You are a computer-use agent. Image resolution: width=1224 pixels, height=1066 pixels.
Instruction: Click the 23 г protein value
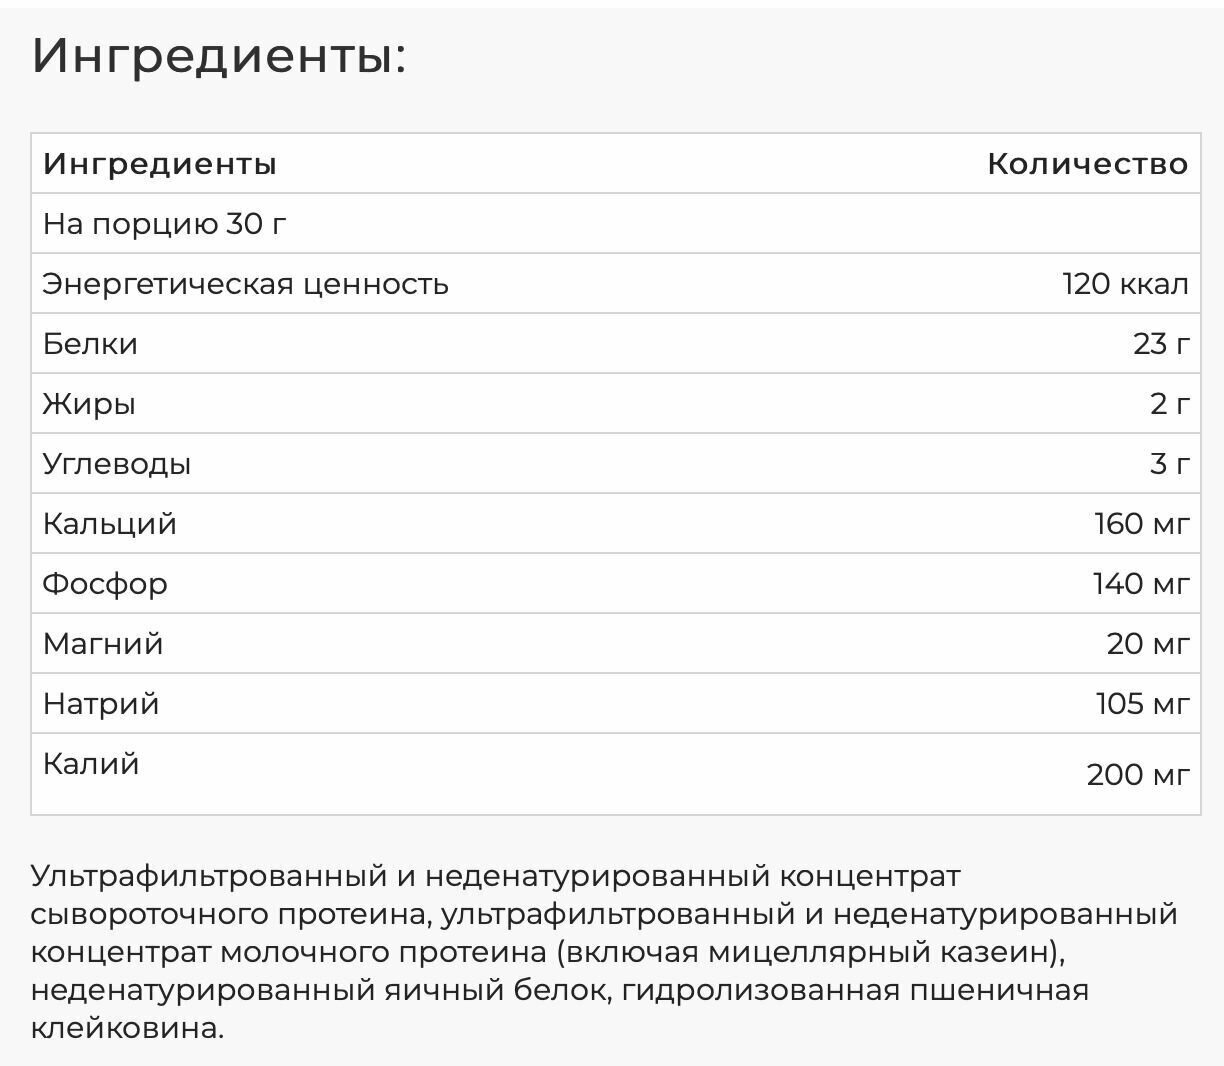coord(1161,344)
